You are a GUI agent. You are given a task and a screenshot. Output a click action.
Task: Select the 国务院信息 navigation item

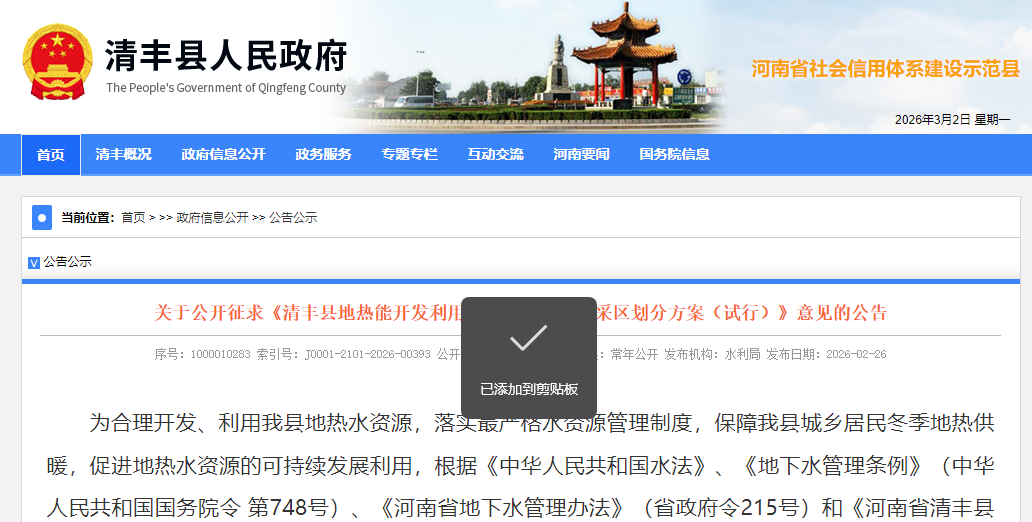(674, 155)
